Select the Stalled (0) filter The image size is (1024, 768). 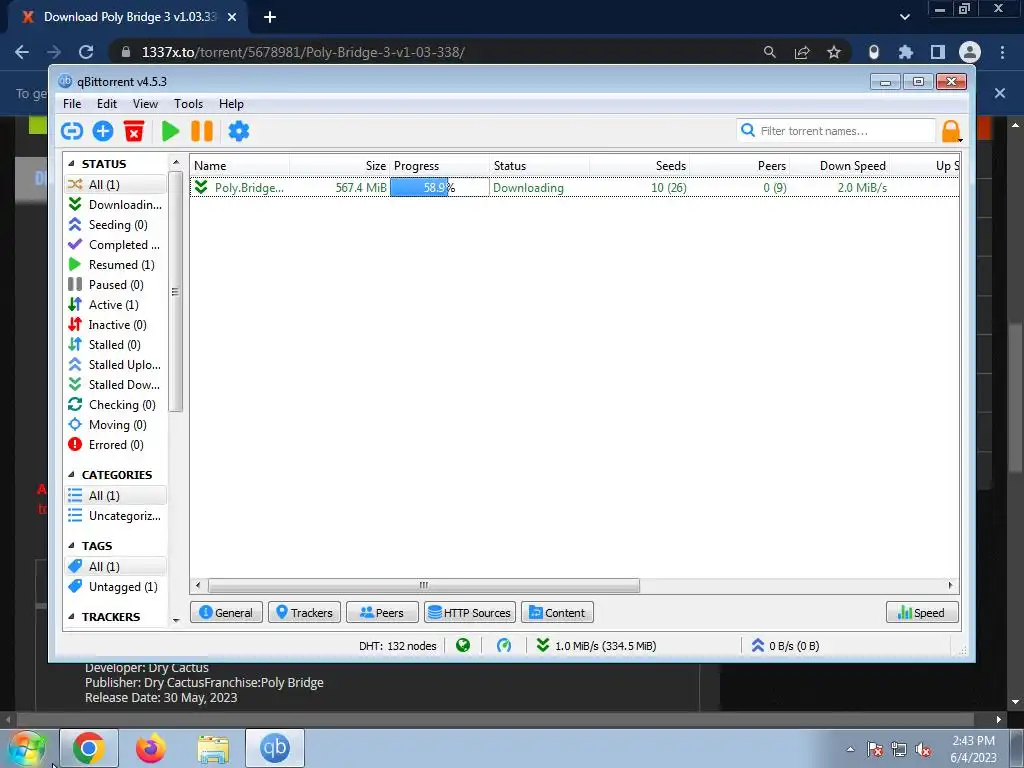[x=115, y=345]
